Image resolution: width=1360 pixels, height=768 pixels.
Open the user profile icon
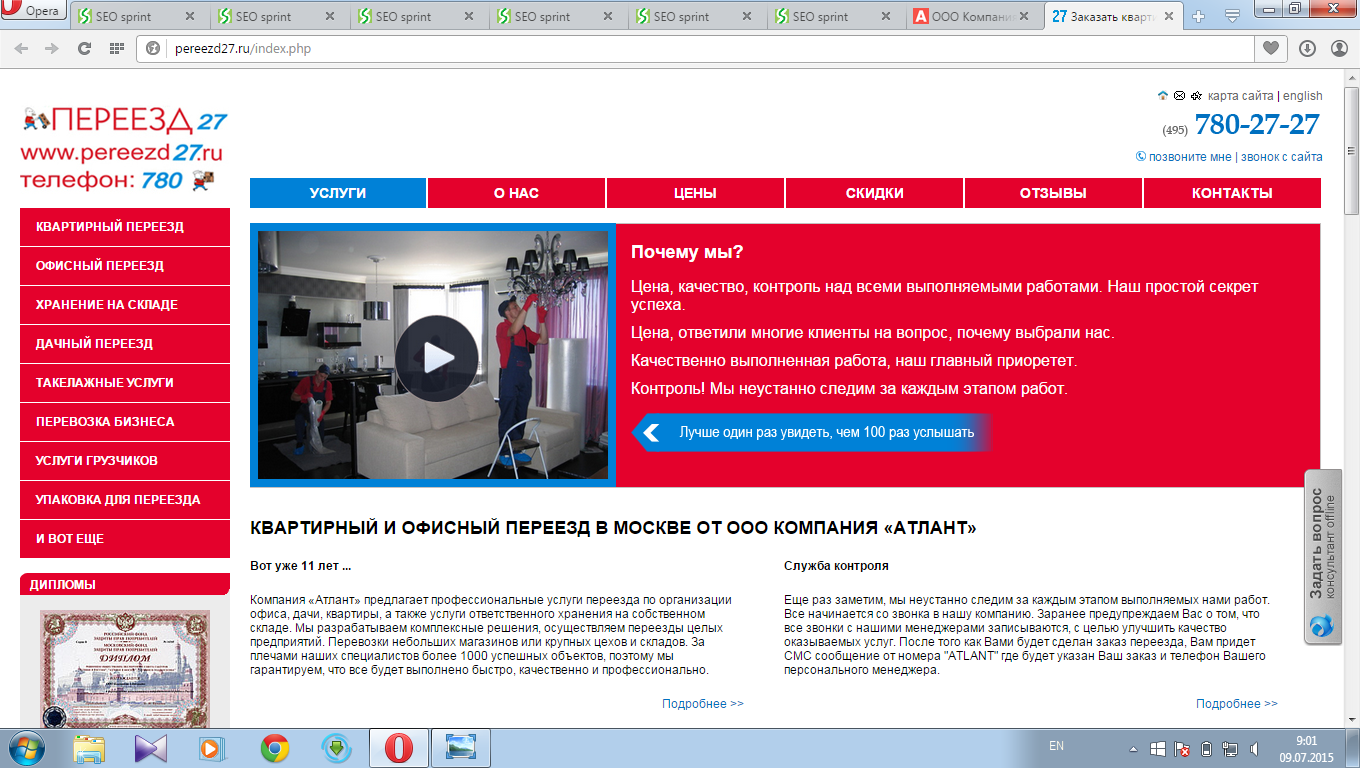[x=1339, y=48]
